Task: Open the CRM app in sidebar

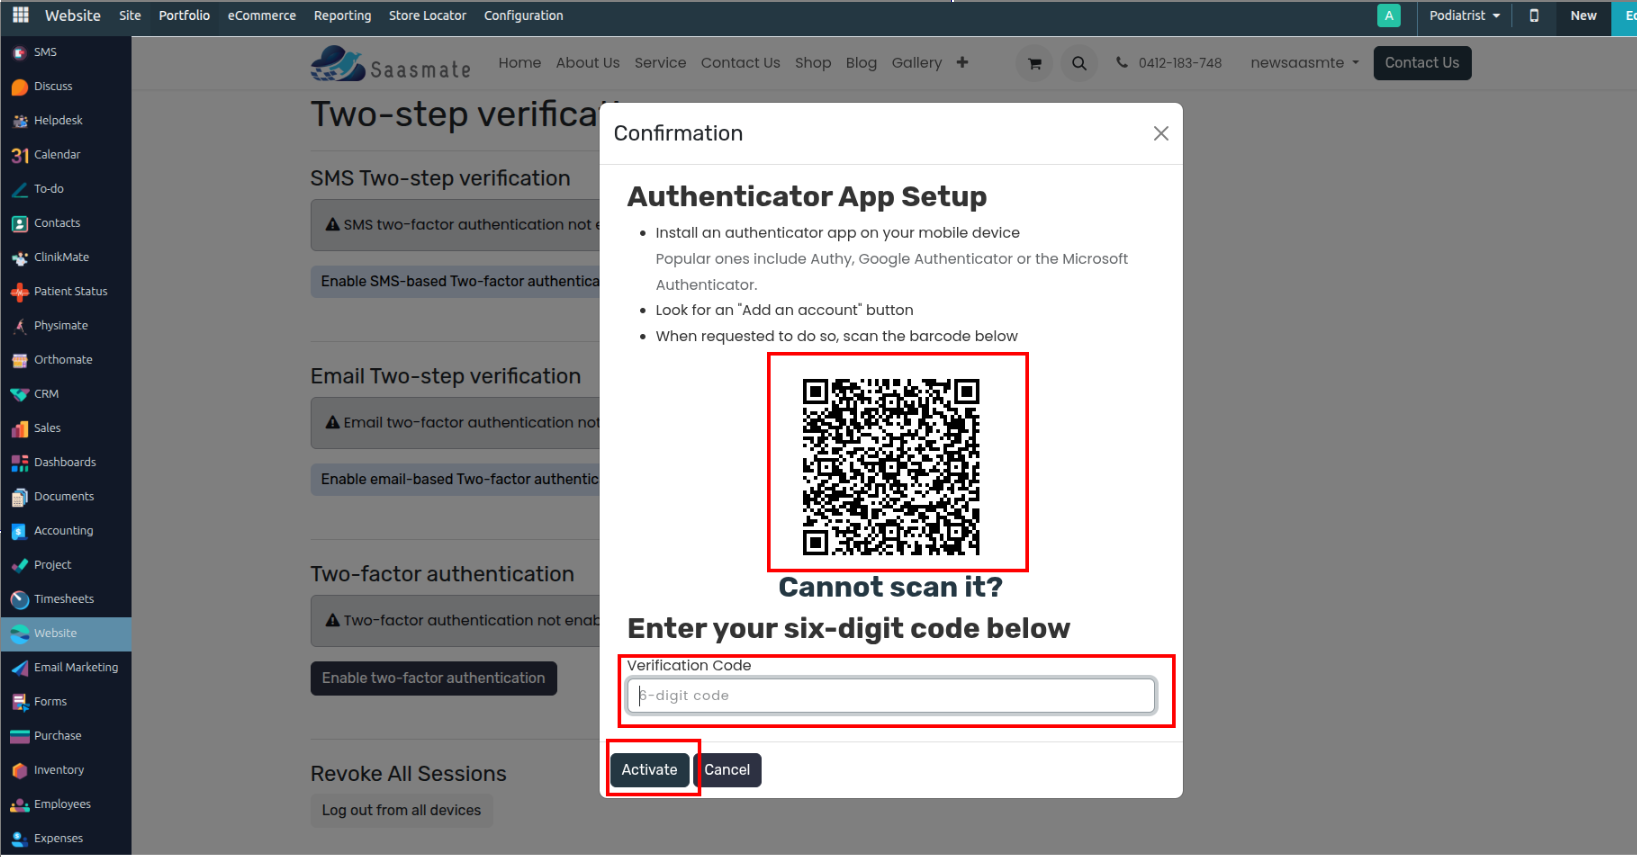Action: click(x=46, y=394)
